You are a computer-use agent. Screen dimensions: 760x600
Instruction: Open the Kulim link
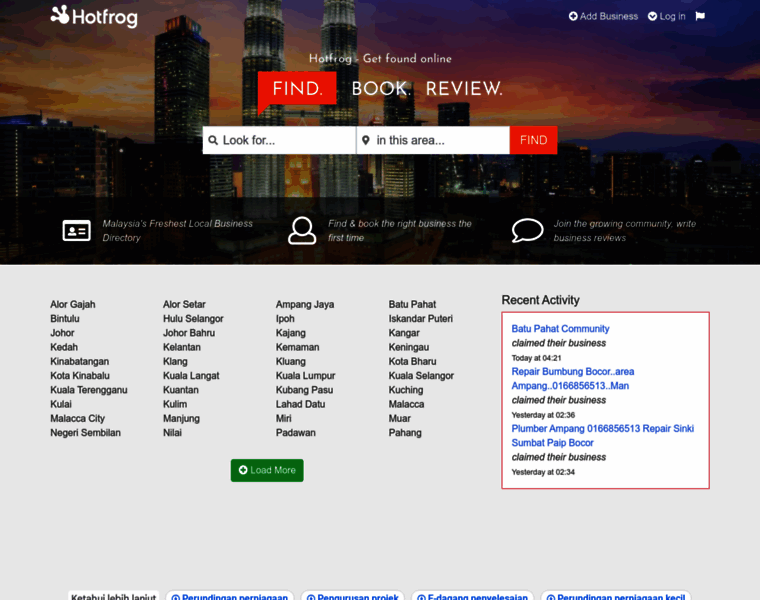[x=175, y=404]
